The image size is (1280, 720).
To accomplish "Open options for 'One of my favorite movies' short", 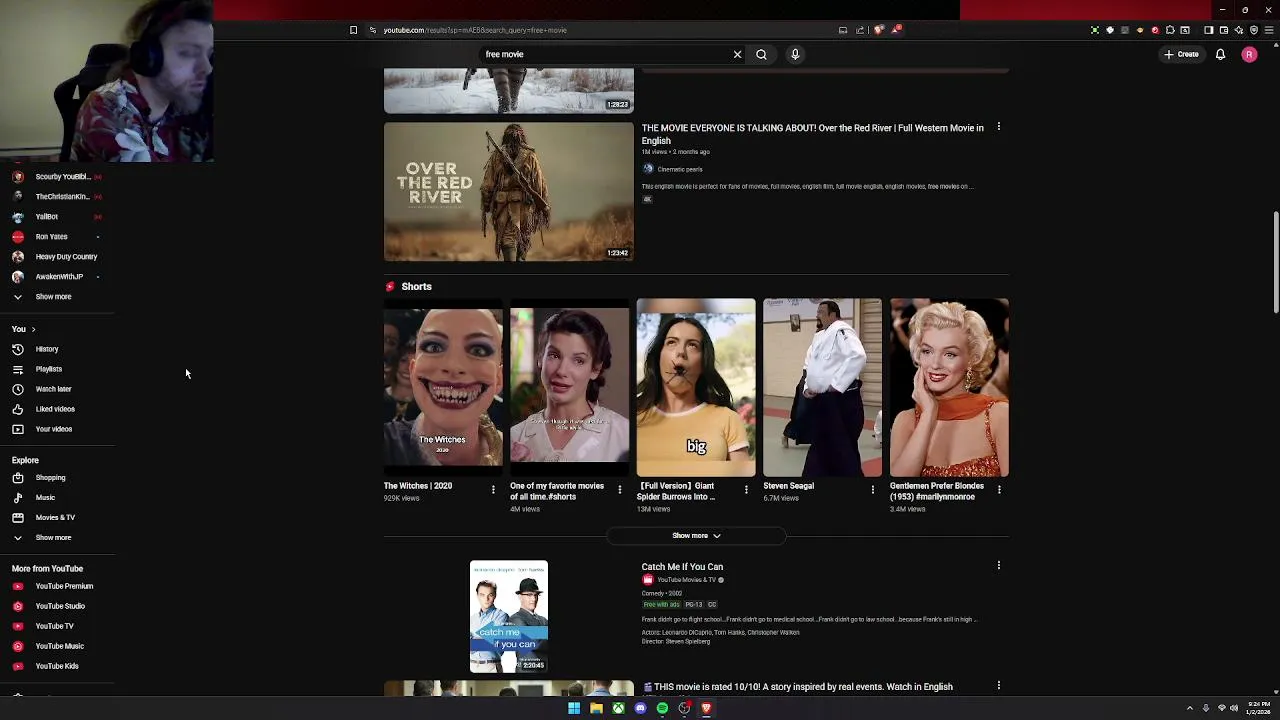I will point(619,489).
